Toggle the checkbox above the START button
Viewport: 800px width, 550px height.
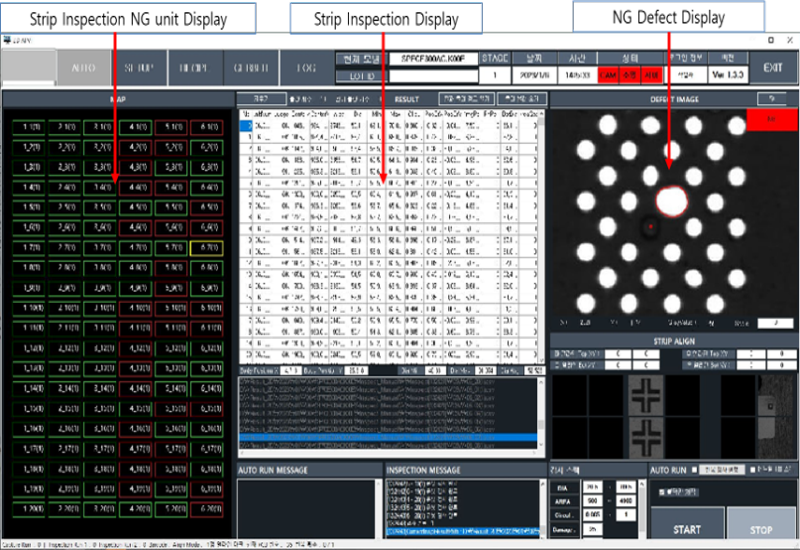tap(662, 491)
